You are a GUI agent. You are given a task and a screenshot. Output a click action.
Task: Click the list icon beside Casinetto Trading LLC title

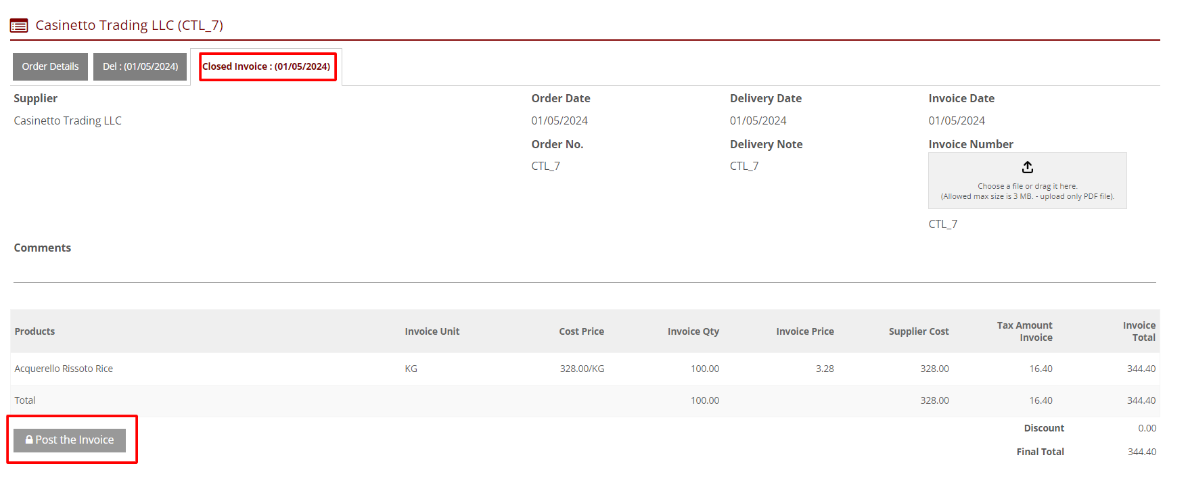(19, 26)
